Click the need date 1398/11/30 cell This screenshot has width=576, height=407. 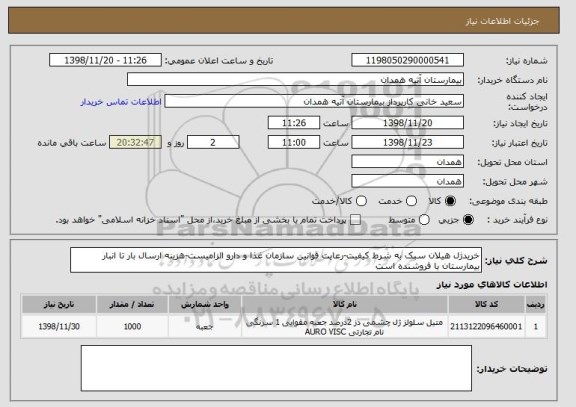click(59, 327)
